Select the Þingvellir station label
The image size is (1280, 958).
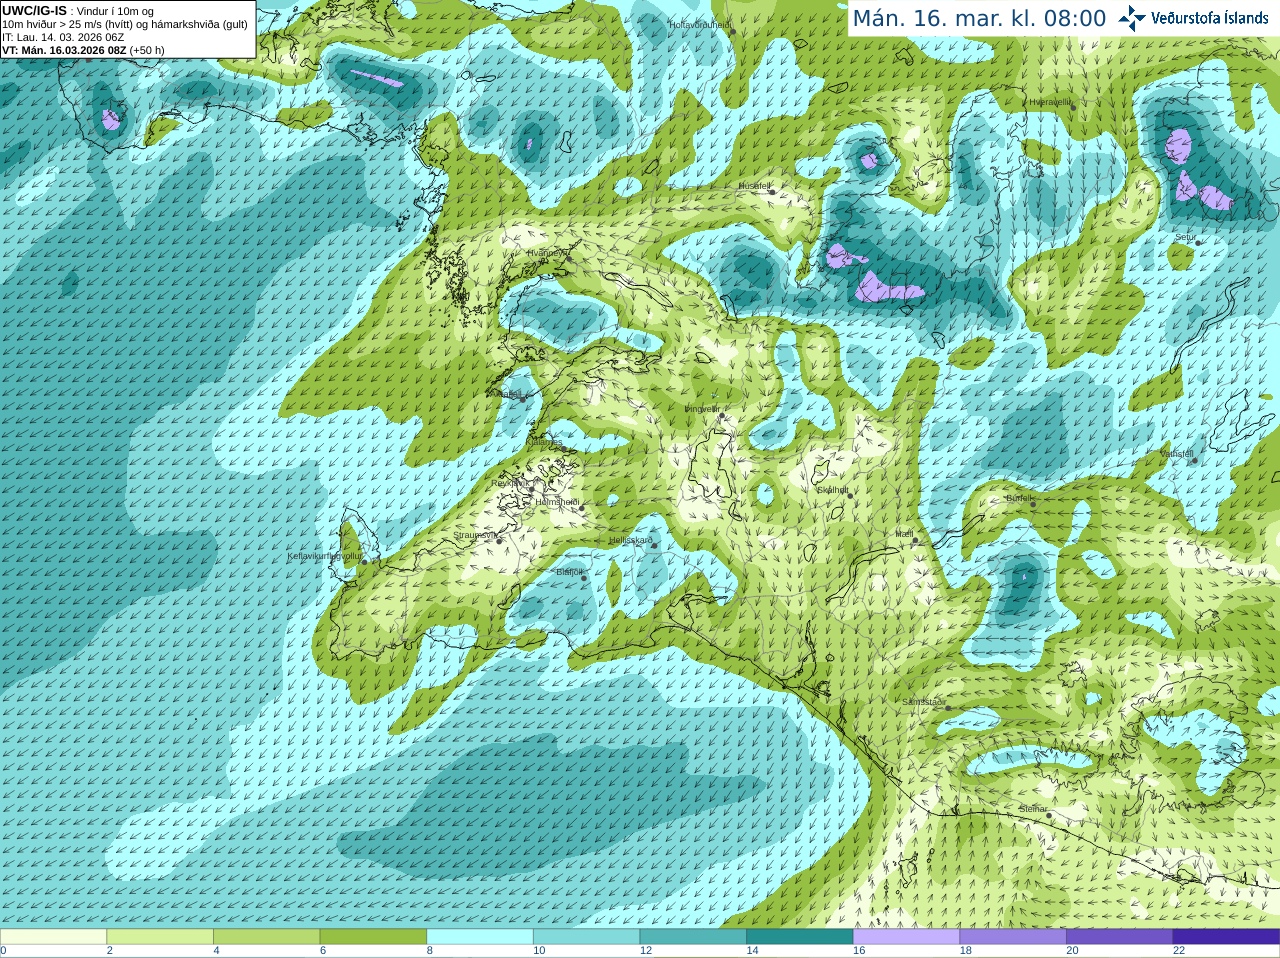click(x=702, y=408)
